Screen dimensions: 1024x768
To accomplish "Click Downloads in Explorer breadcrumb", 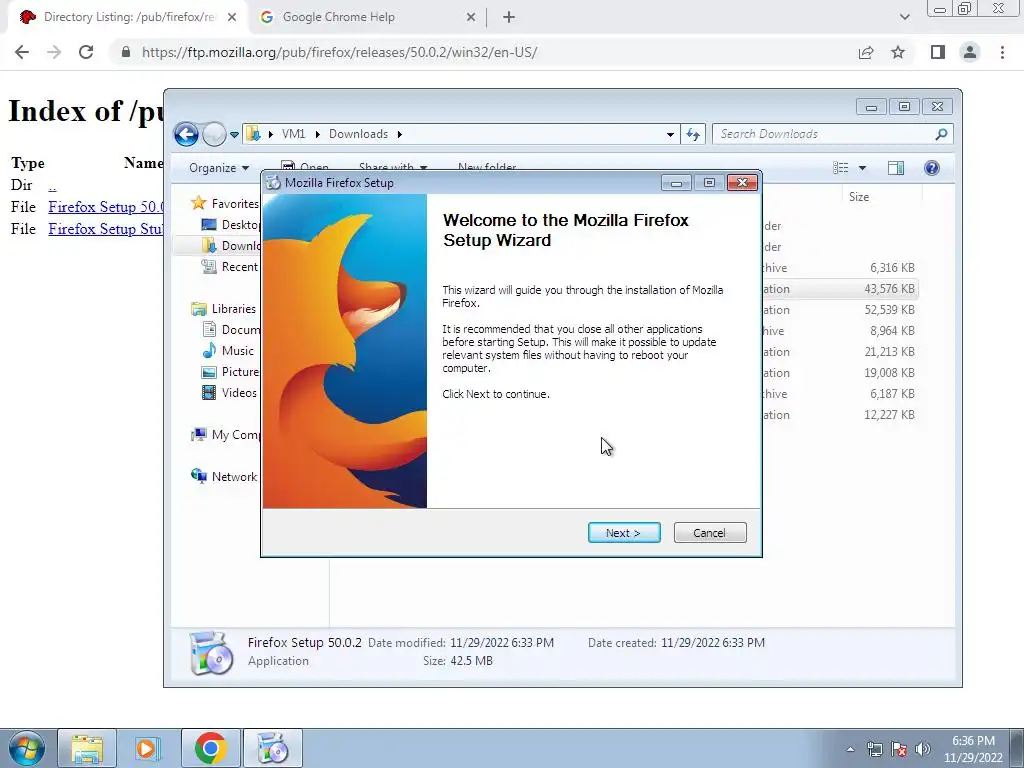I will point(358,134).
